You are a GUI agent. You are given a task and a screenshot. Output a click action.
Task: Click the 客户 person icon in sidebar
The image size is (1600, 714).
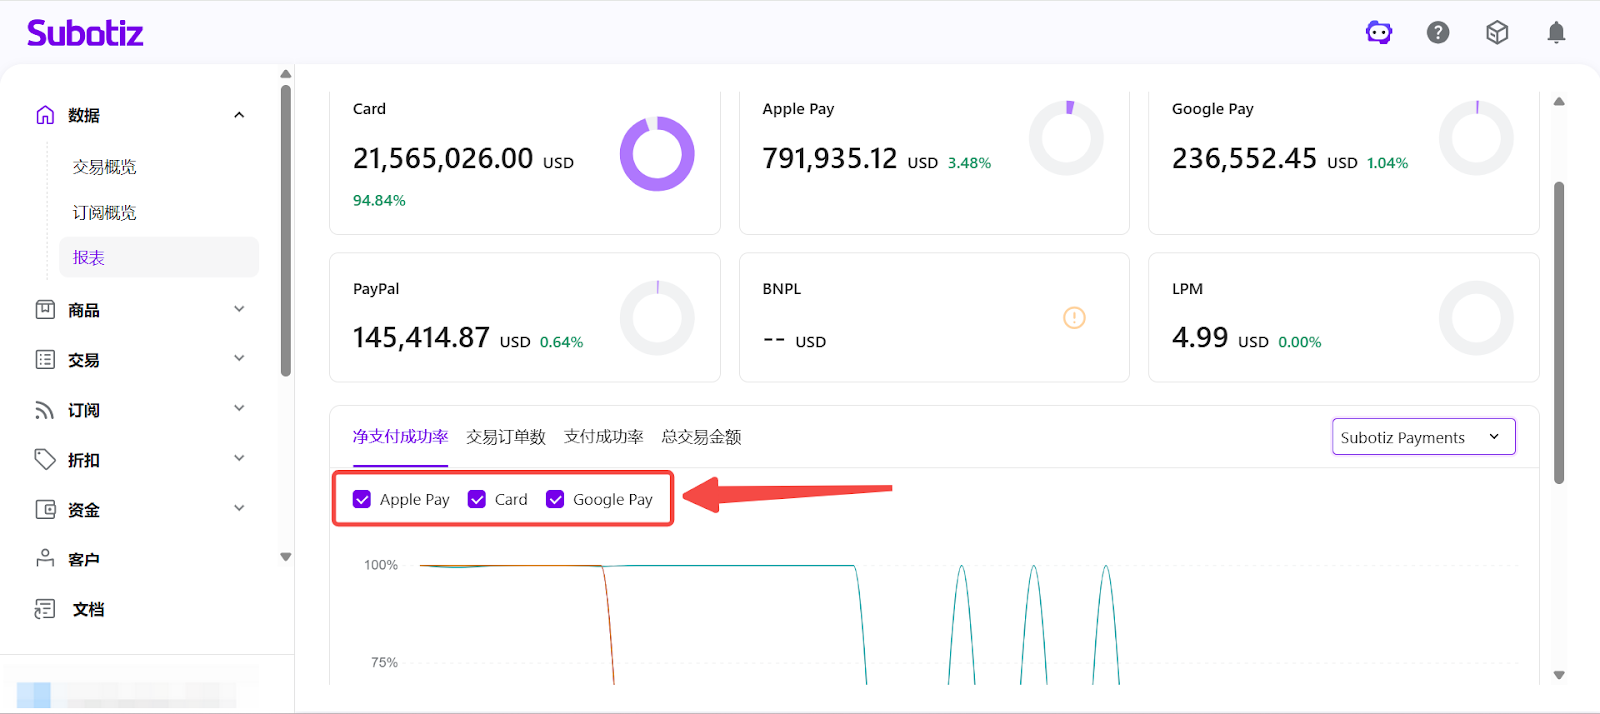pyautogui.click(x=45, y=559)
